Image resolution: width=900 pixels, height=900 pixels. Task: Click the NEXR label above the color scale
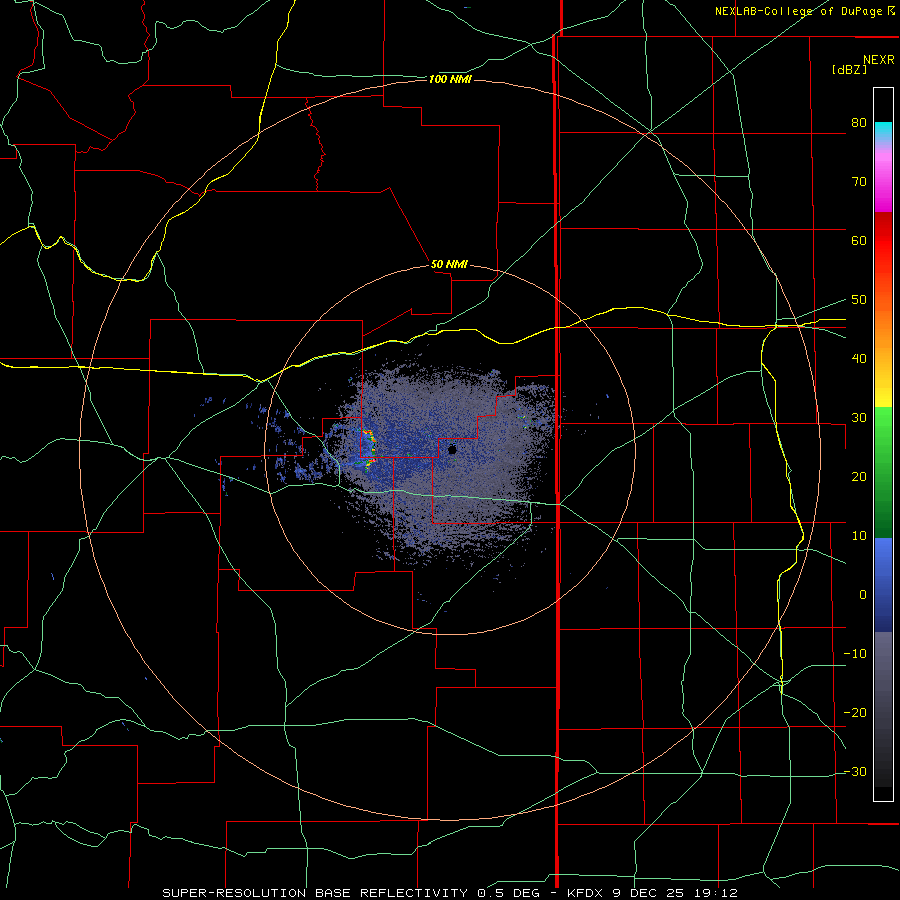(879, 60)
